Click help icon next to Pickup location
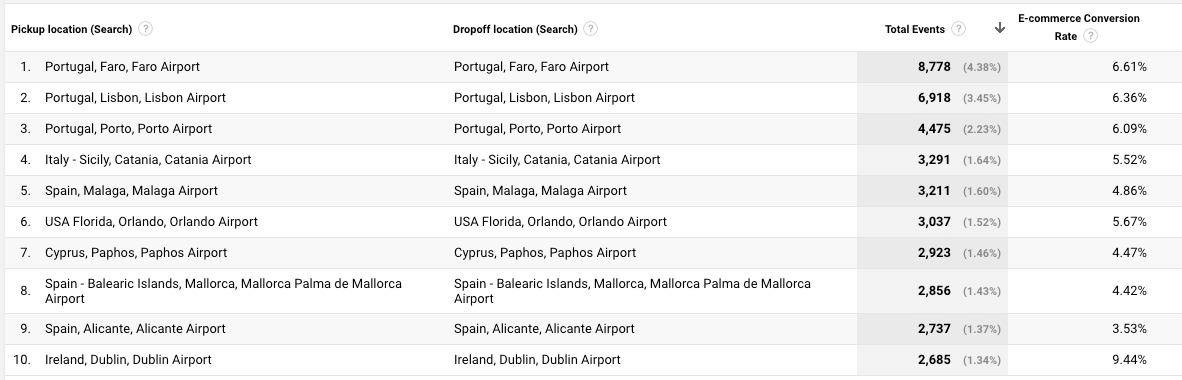This screenshot has height=380, width=1182. [x=145, y=29]
